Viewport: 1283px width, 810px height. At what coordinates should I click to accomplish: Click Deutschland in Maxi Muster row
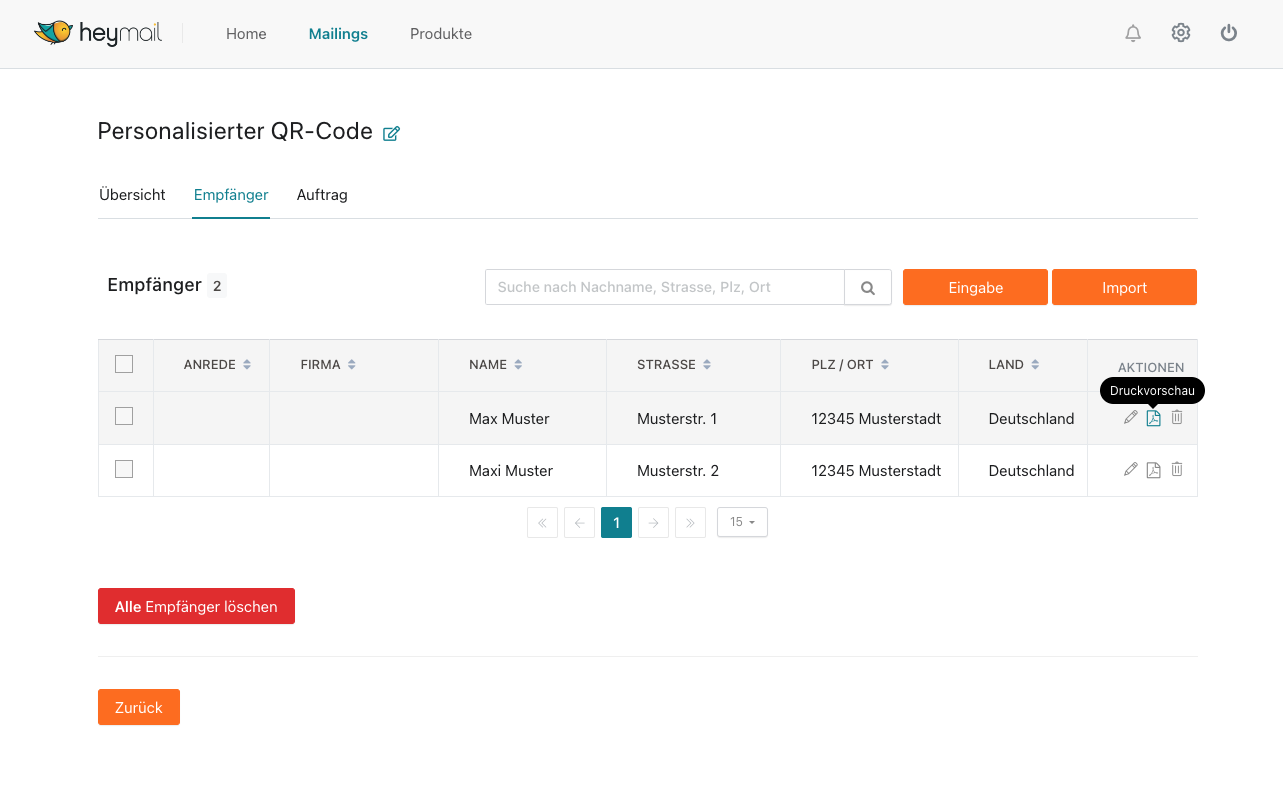click(x=1031, y=471)
